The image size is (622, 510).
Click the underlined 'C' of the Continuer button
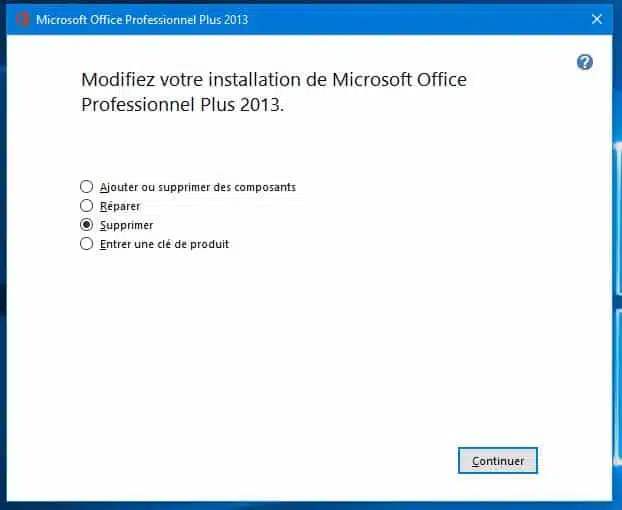point(476,461)
